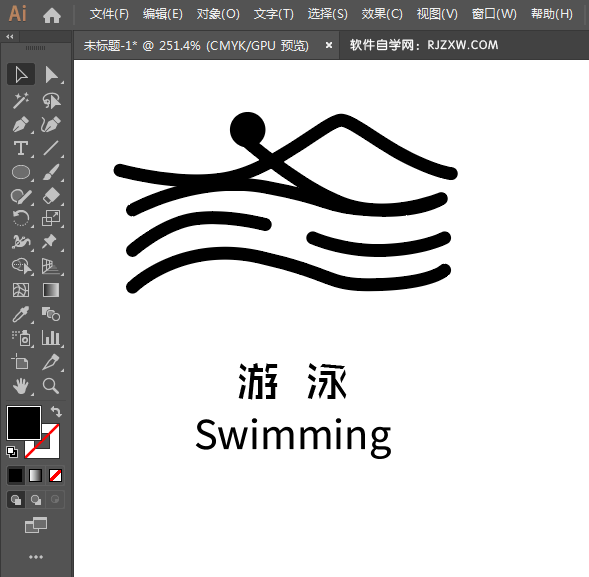
Task: Choose the Hand tool
Action: [x=21, y=386]
